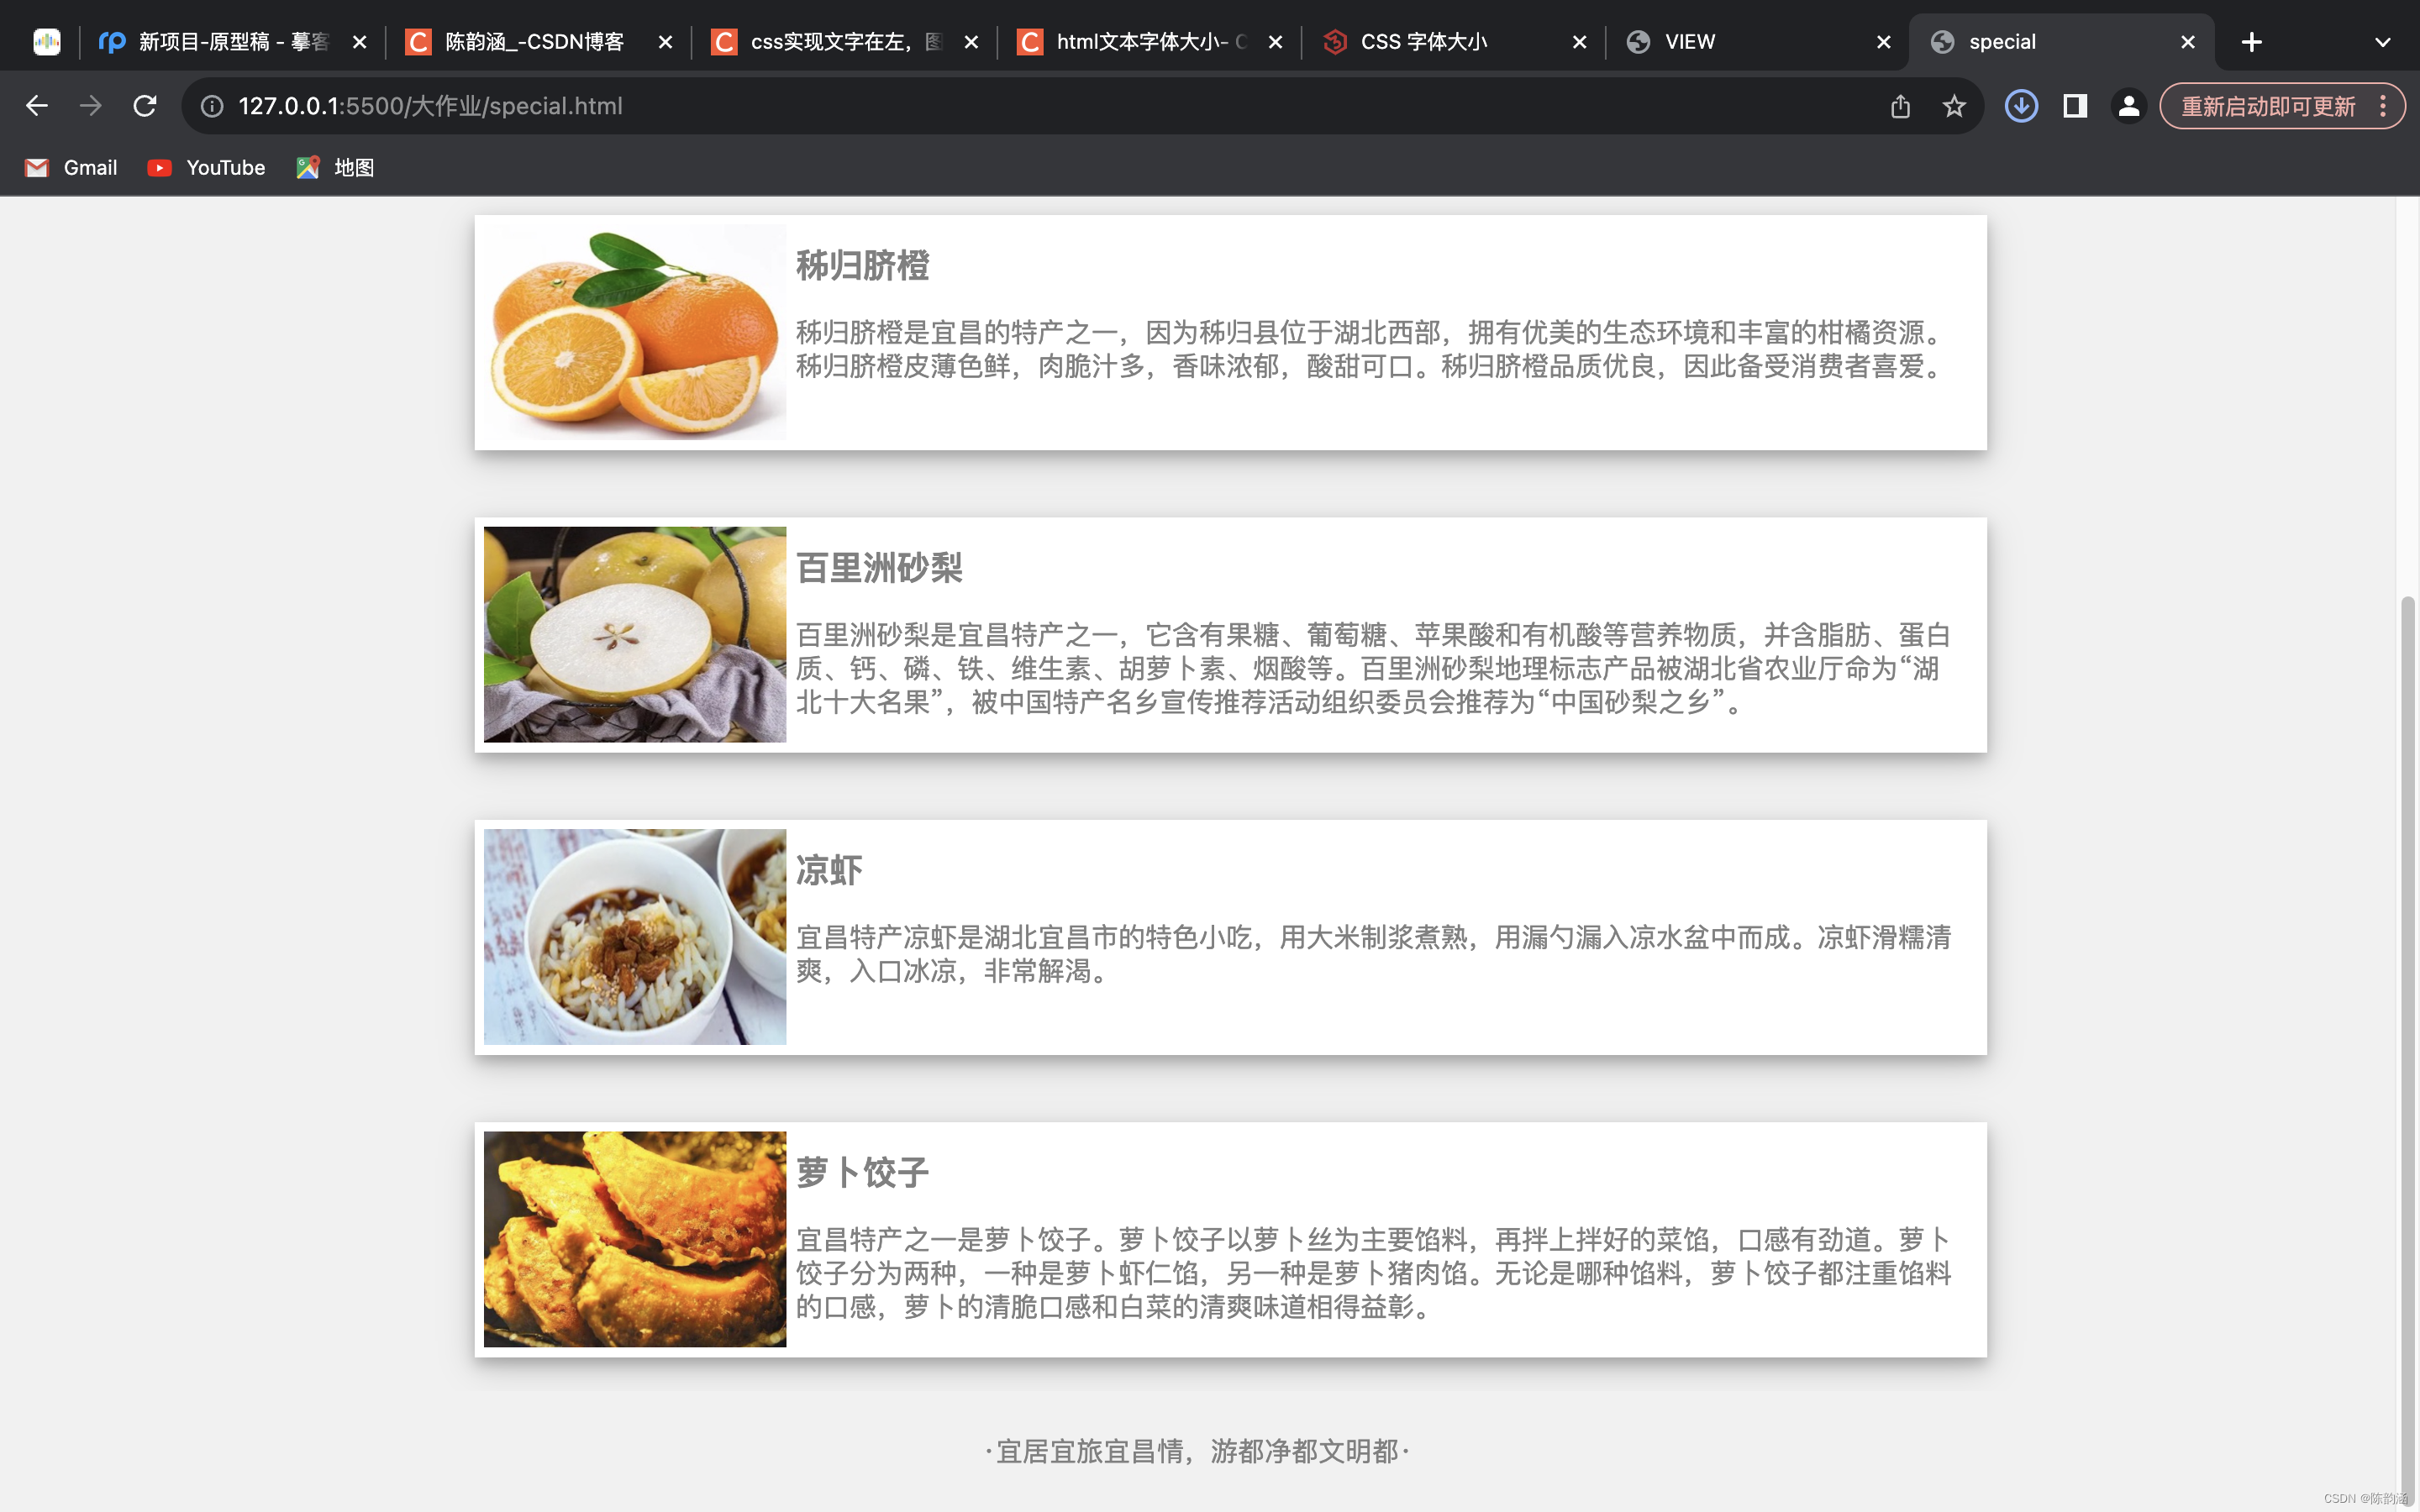Viewport: 2420px width, 1512px height.
Task: Click the 重新启动即可更新 button
Action: tap(2267, 106)
